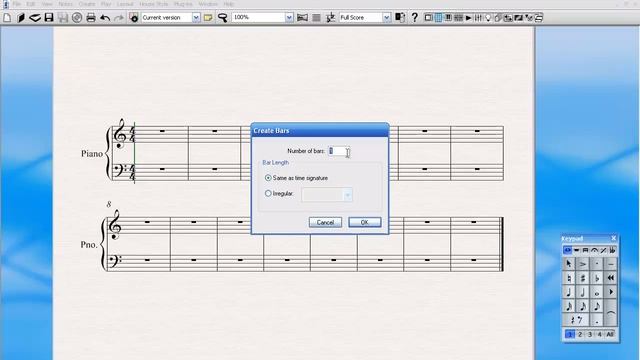Open Help via the question mark icon

tap(414, 18)
